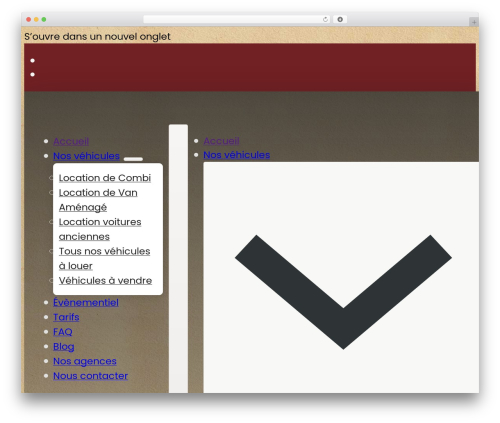Open the left menu Nos véhicules link
The image size is (500, 423).
[86, 156]
